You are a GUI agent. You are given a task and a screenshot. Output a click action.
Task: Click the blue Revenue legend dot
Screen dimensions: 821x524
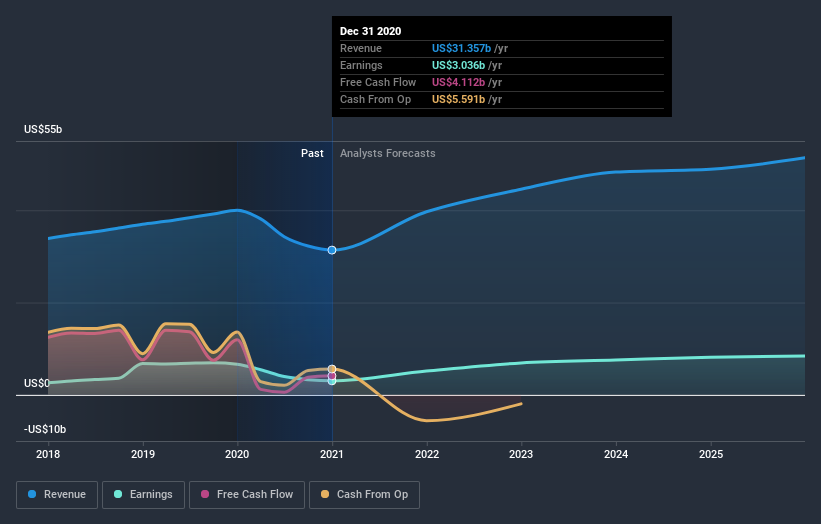point(32,494)
